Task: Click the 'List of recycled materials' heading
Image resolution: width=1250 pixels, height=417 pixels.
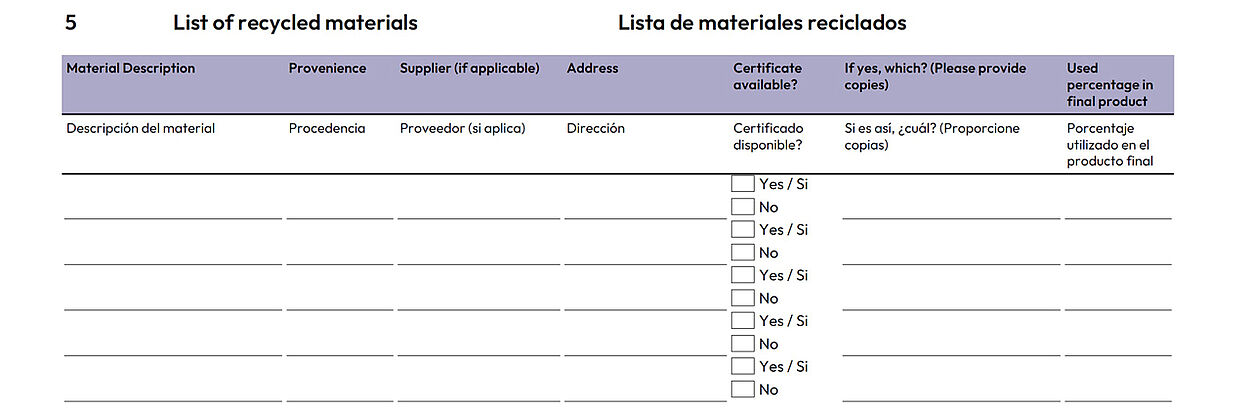Action: 295,23
